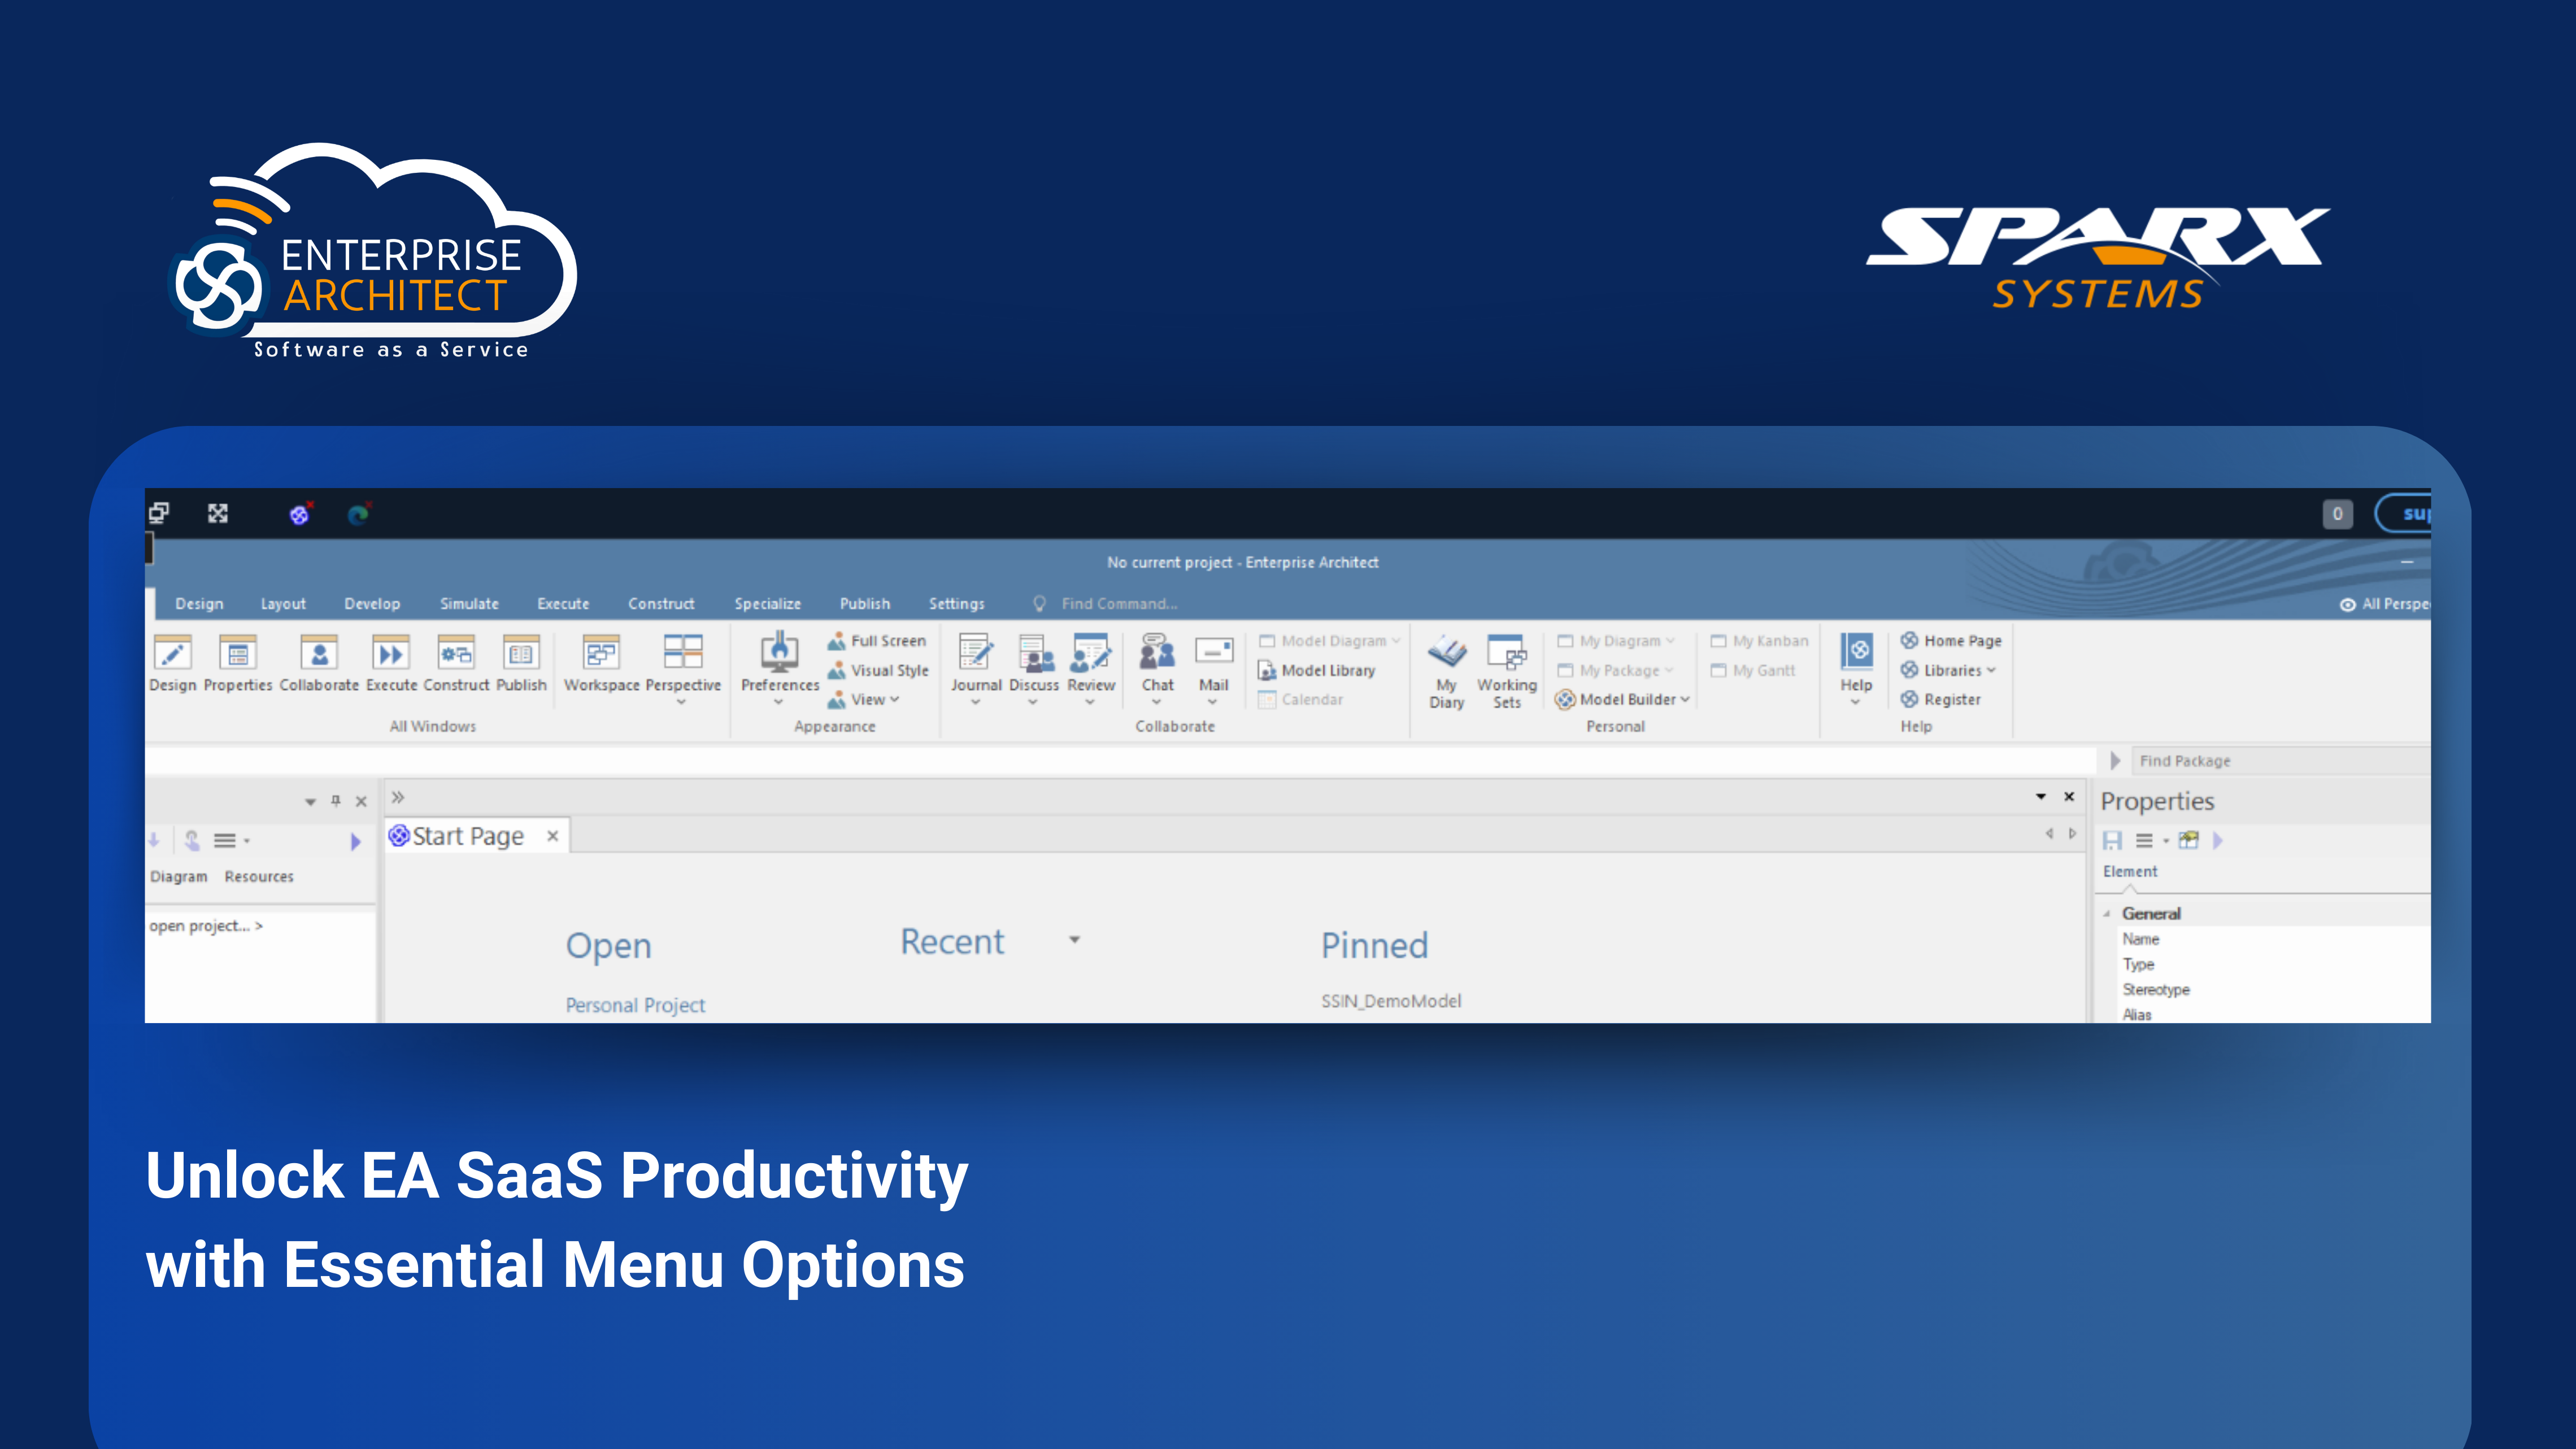Click the Find Command search field

click(1118, 604)
